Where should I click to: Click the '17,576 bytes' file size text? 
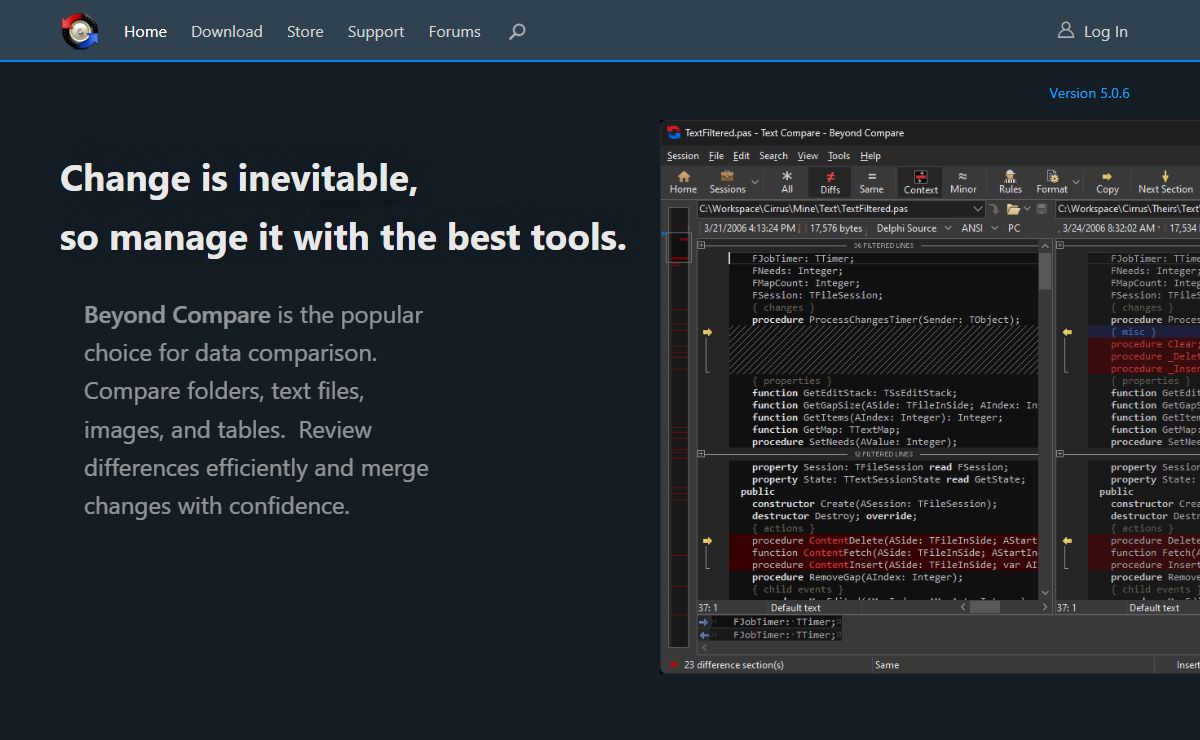836,228
